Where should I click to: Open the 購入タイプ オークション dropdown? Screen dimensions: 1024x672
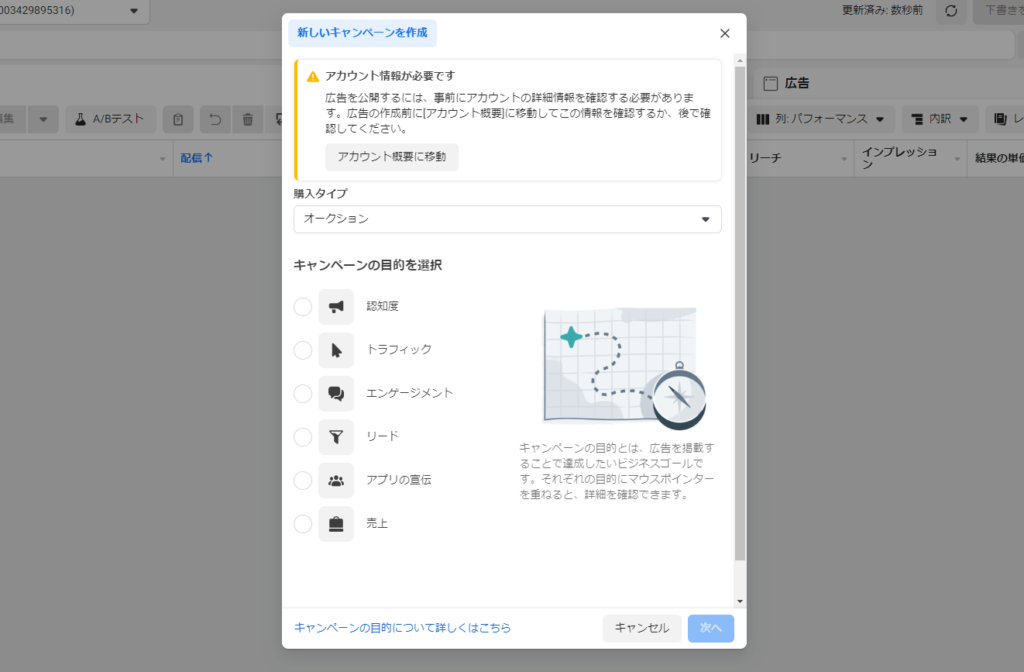[507, 219]
